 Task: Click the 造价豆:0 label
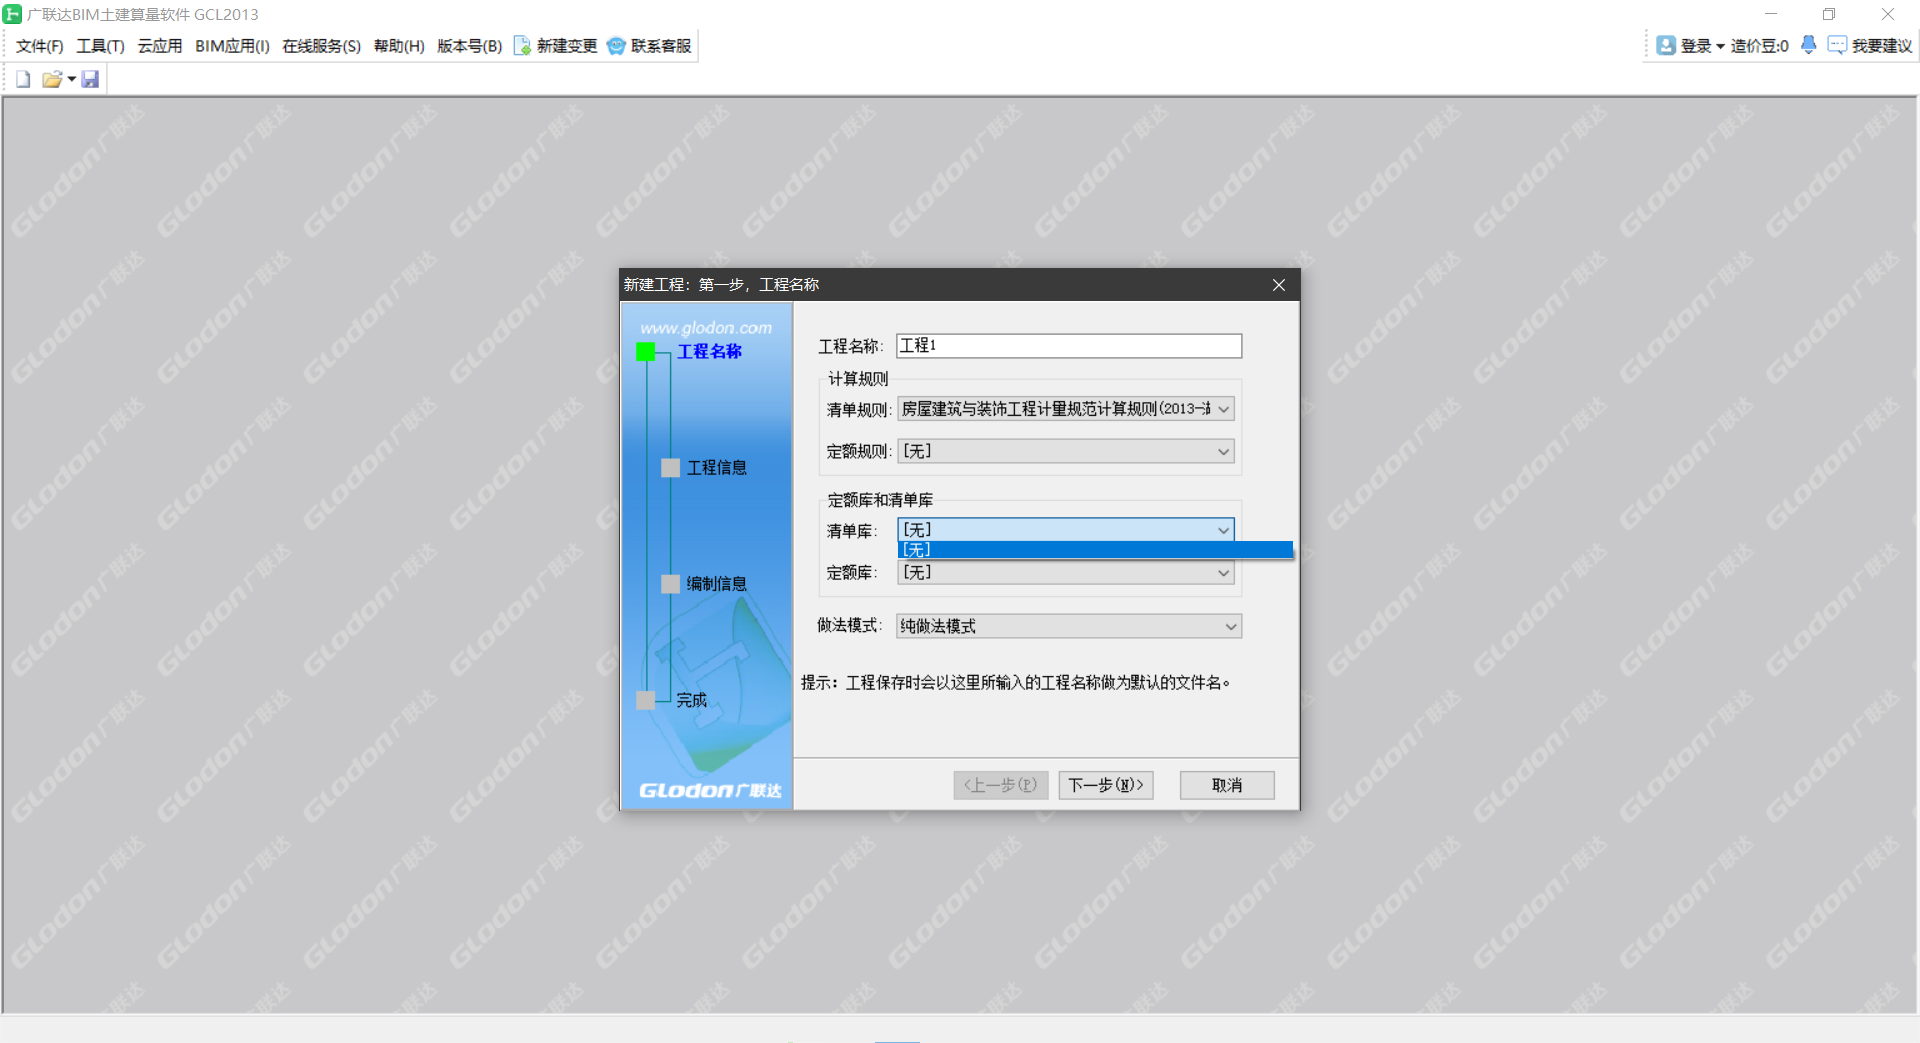coord(1759,46)
